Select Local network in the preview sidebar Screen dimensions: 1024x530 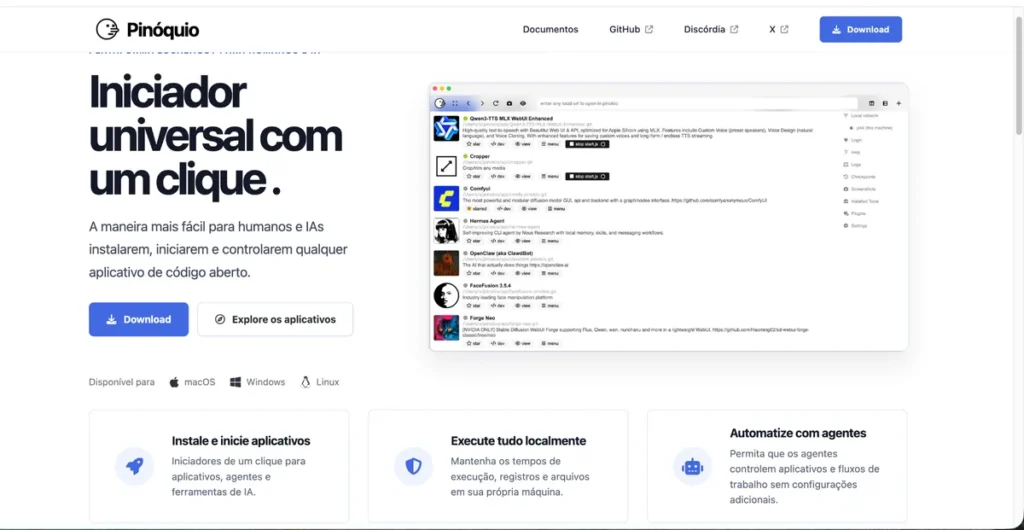pos(861,115)
